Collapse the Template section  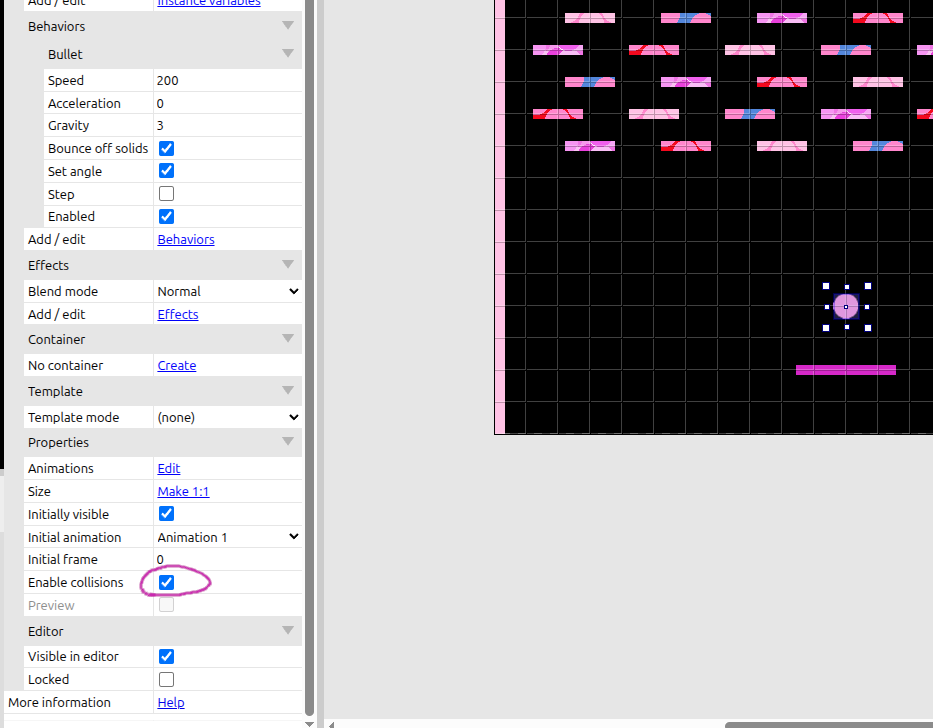[x=288, y=390]
